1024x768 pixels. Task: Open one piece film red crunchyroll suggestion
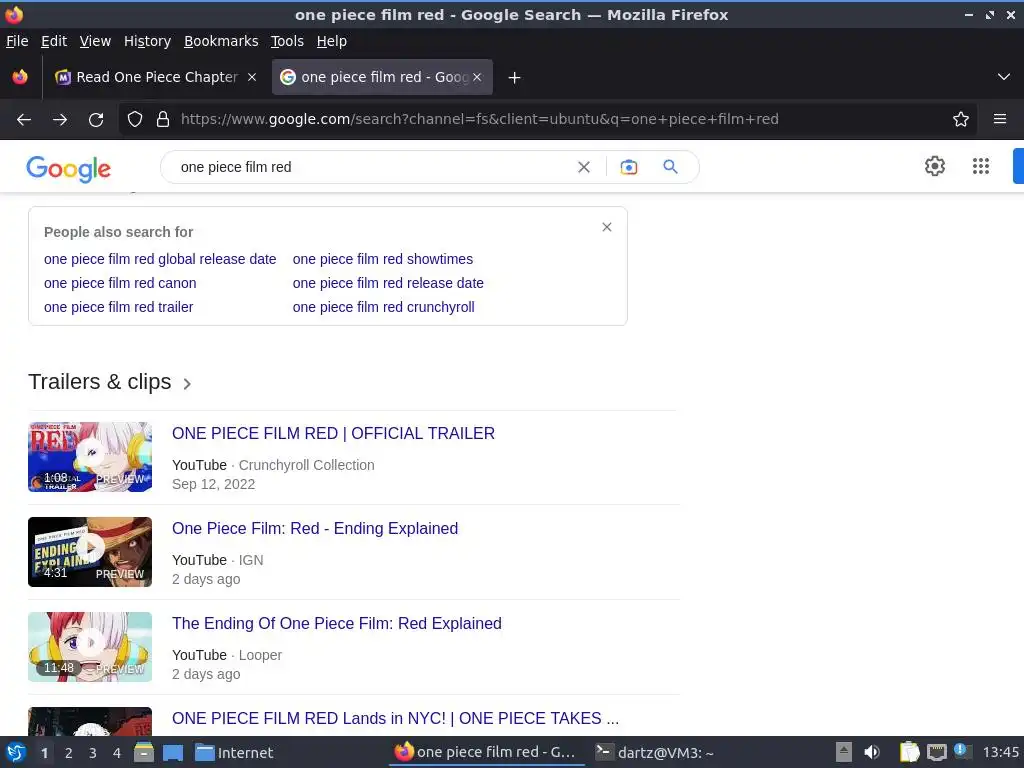pyautogui.click(x=383, y=307)
